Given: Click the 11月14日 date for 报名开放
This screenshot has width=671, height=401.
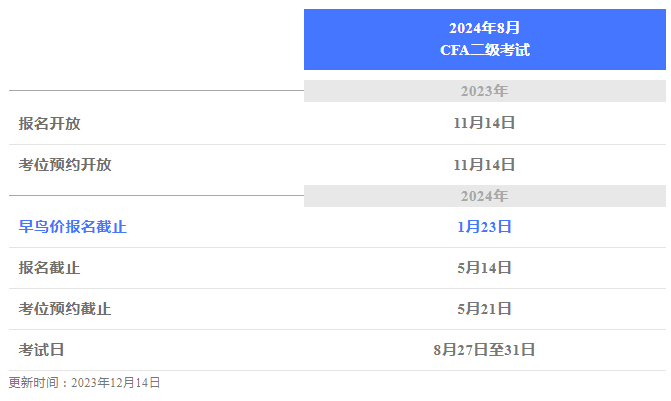Looking at the screenshot, I should (484, 123).
